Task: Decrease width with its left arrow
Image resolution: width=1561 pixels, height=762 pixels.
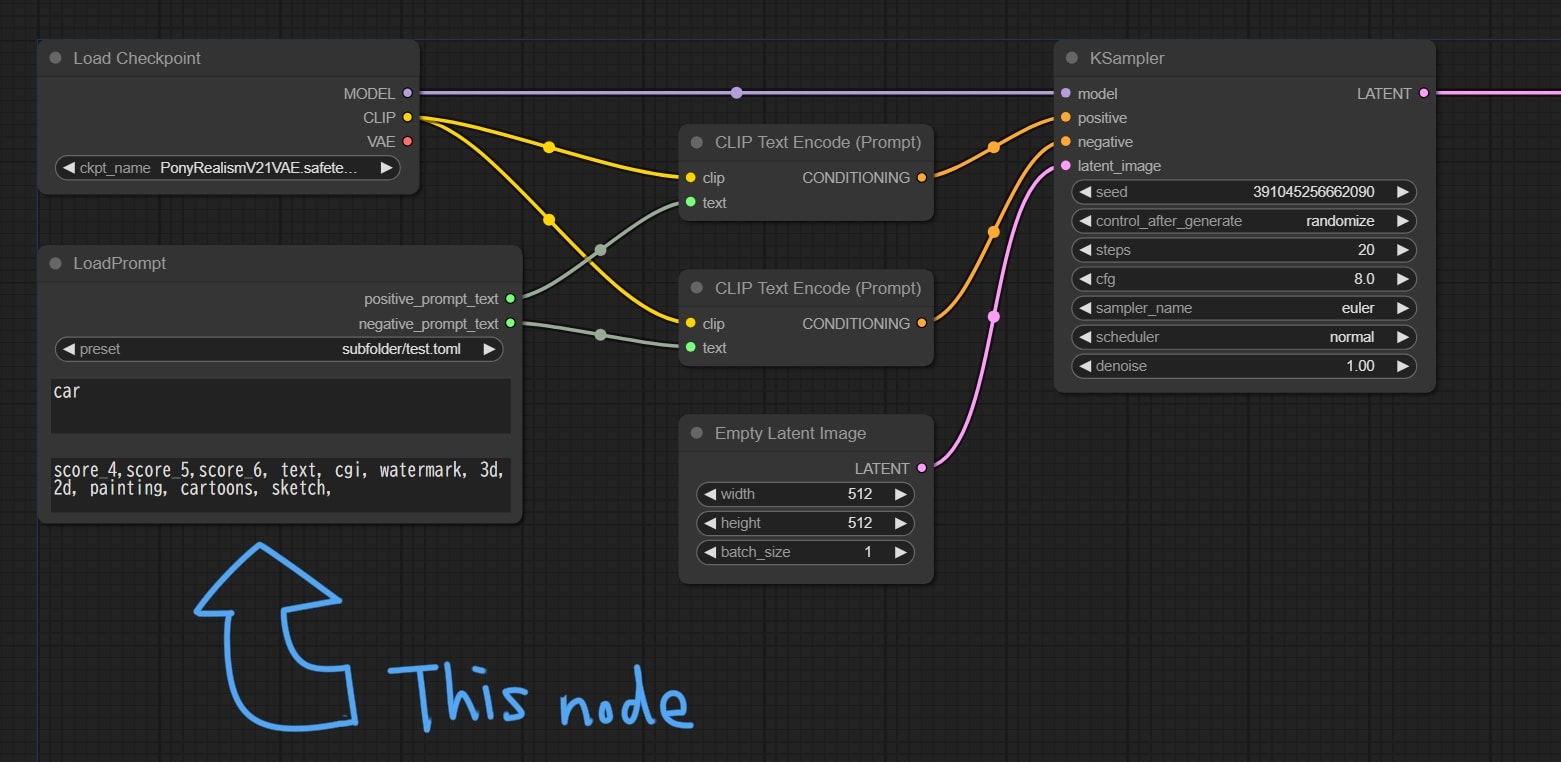Action: (x=710, y=494)
